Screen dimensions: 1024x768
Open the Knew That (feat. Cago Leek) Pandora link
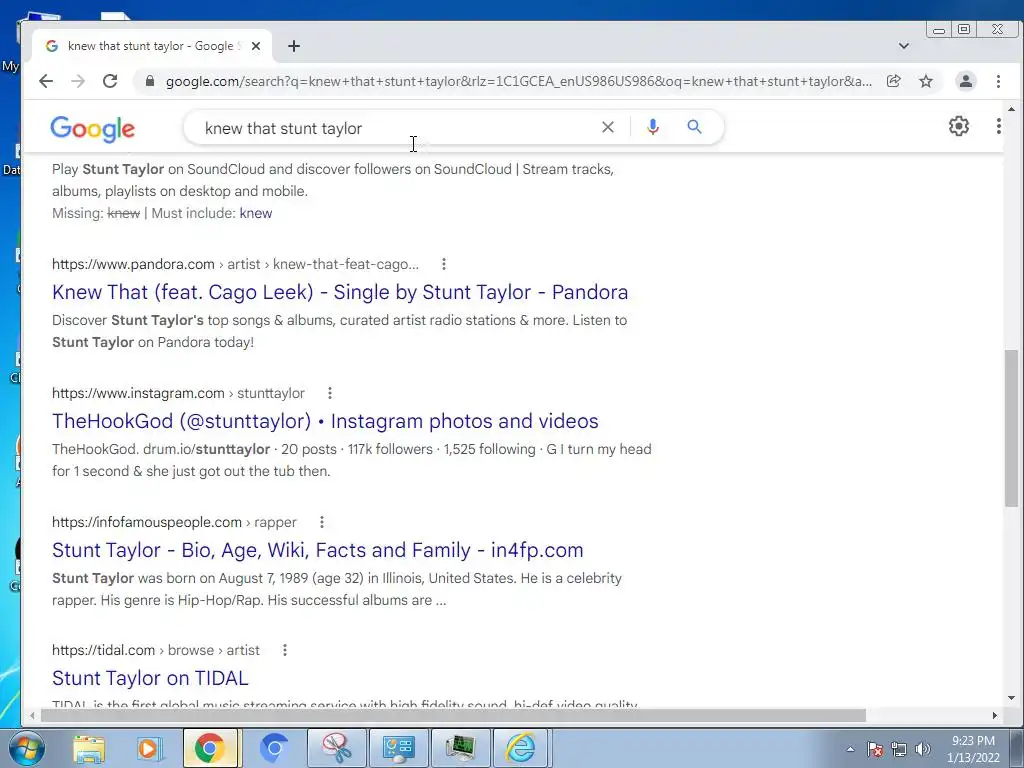point(340,292)
